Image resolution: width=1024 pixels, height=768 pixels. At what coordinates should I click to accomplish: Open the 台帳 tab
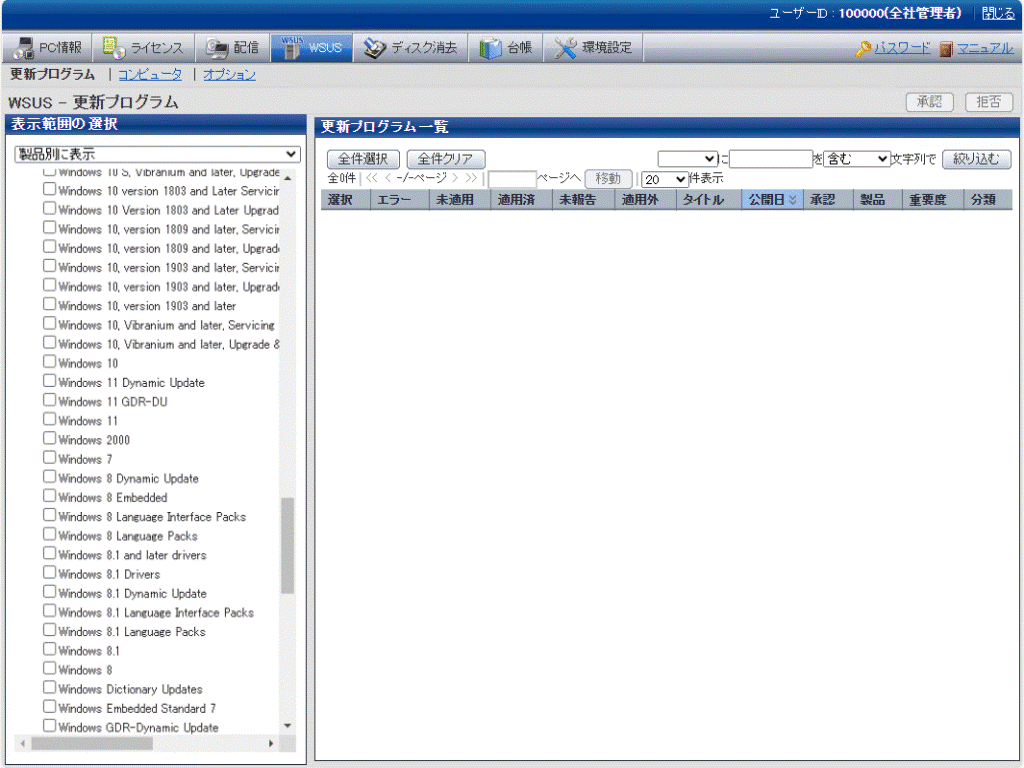pyautogui.click(x=506, y=48)
